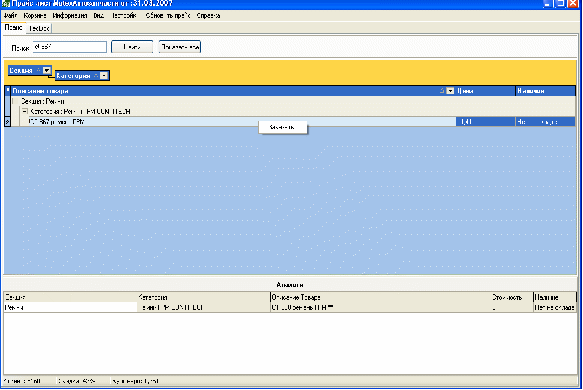Collapse the Категория group row
The height and width of the screenshot is (390, 583).
tap(25, 111)
